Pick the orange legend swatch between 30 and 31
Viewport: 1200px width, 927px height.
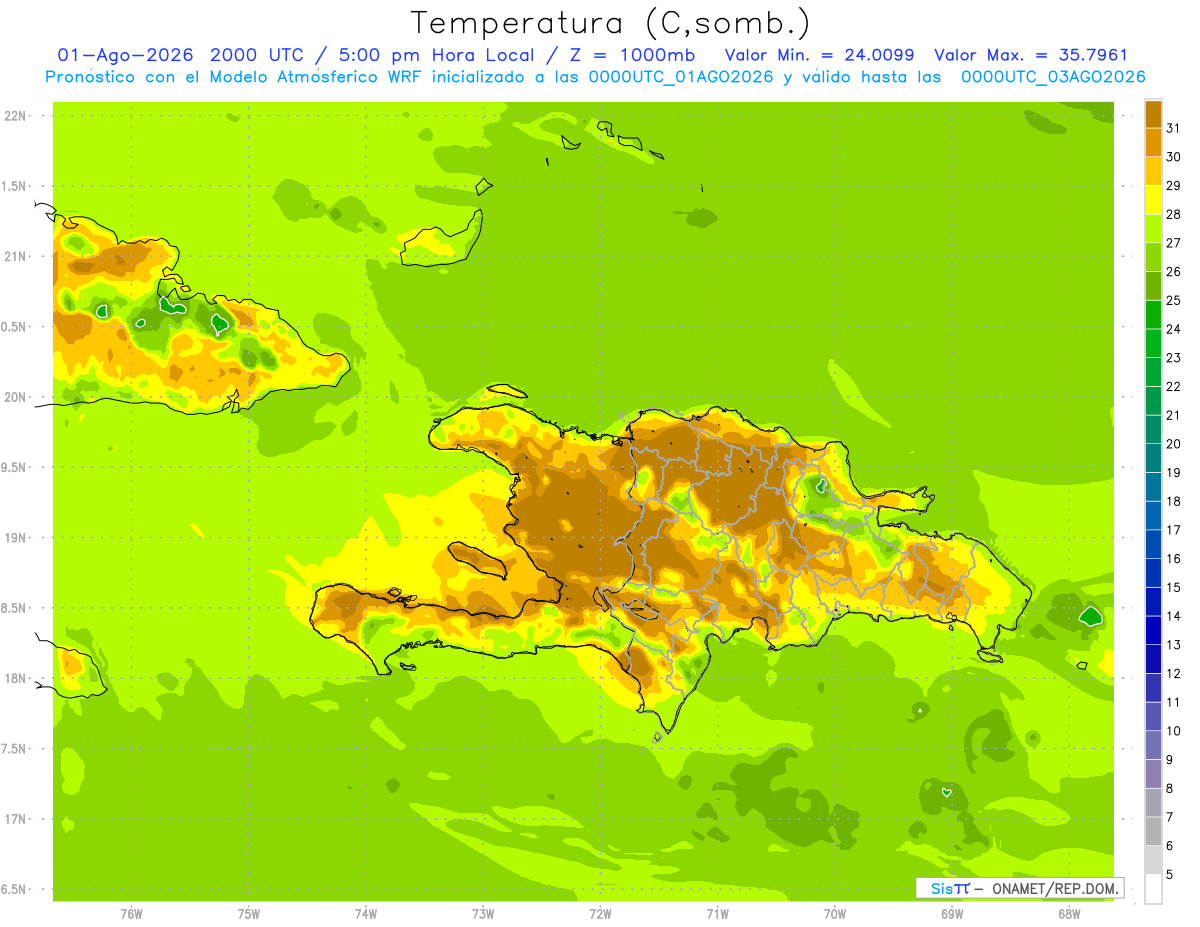point(1153,142)
